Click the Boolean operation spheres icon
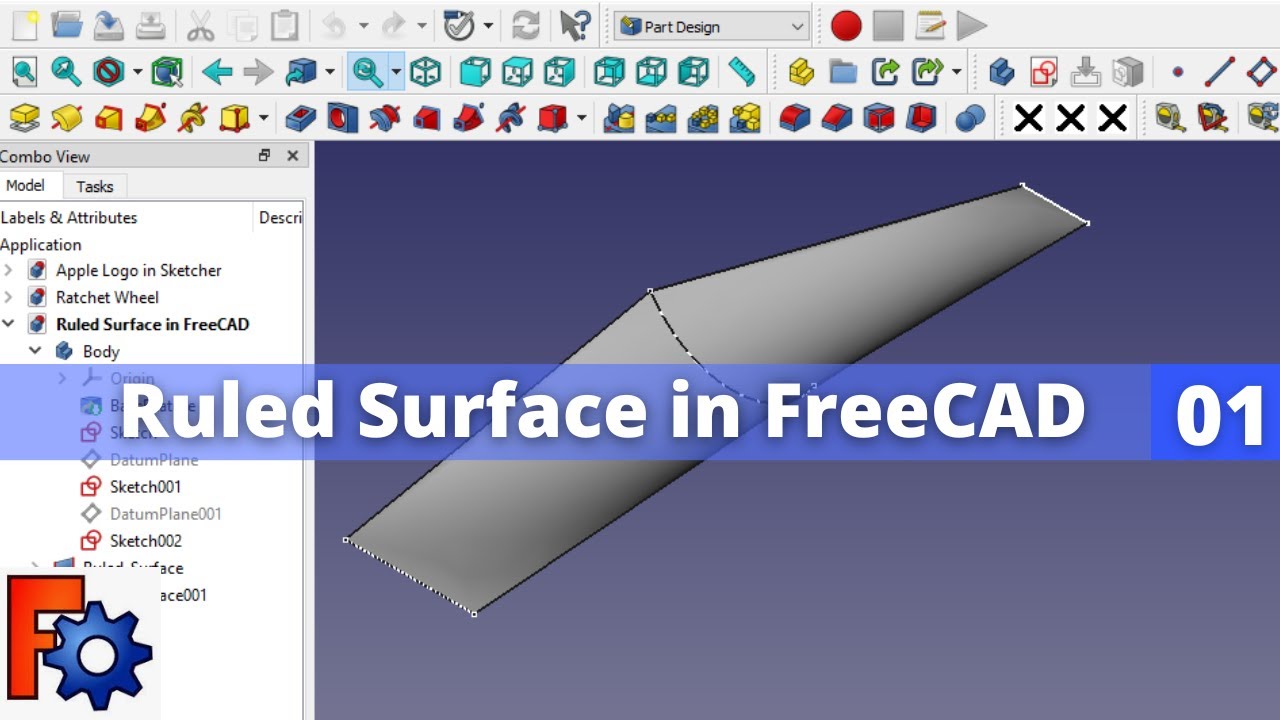Screen dimensions: 1280x720 (970, 118)
